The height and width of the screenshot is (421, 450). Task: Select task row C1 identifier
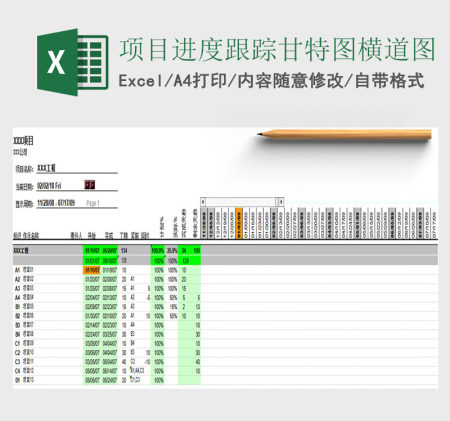click(17, 343)
